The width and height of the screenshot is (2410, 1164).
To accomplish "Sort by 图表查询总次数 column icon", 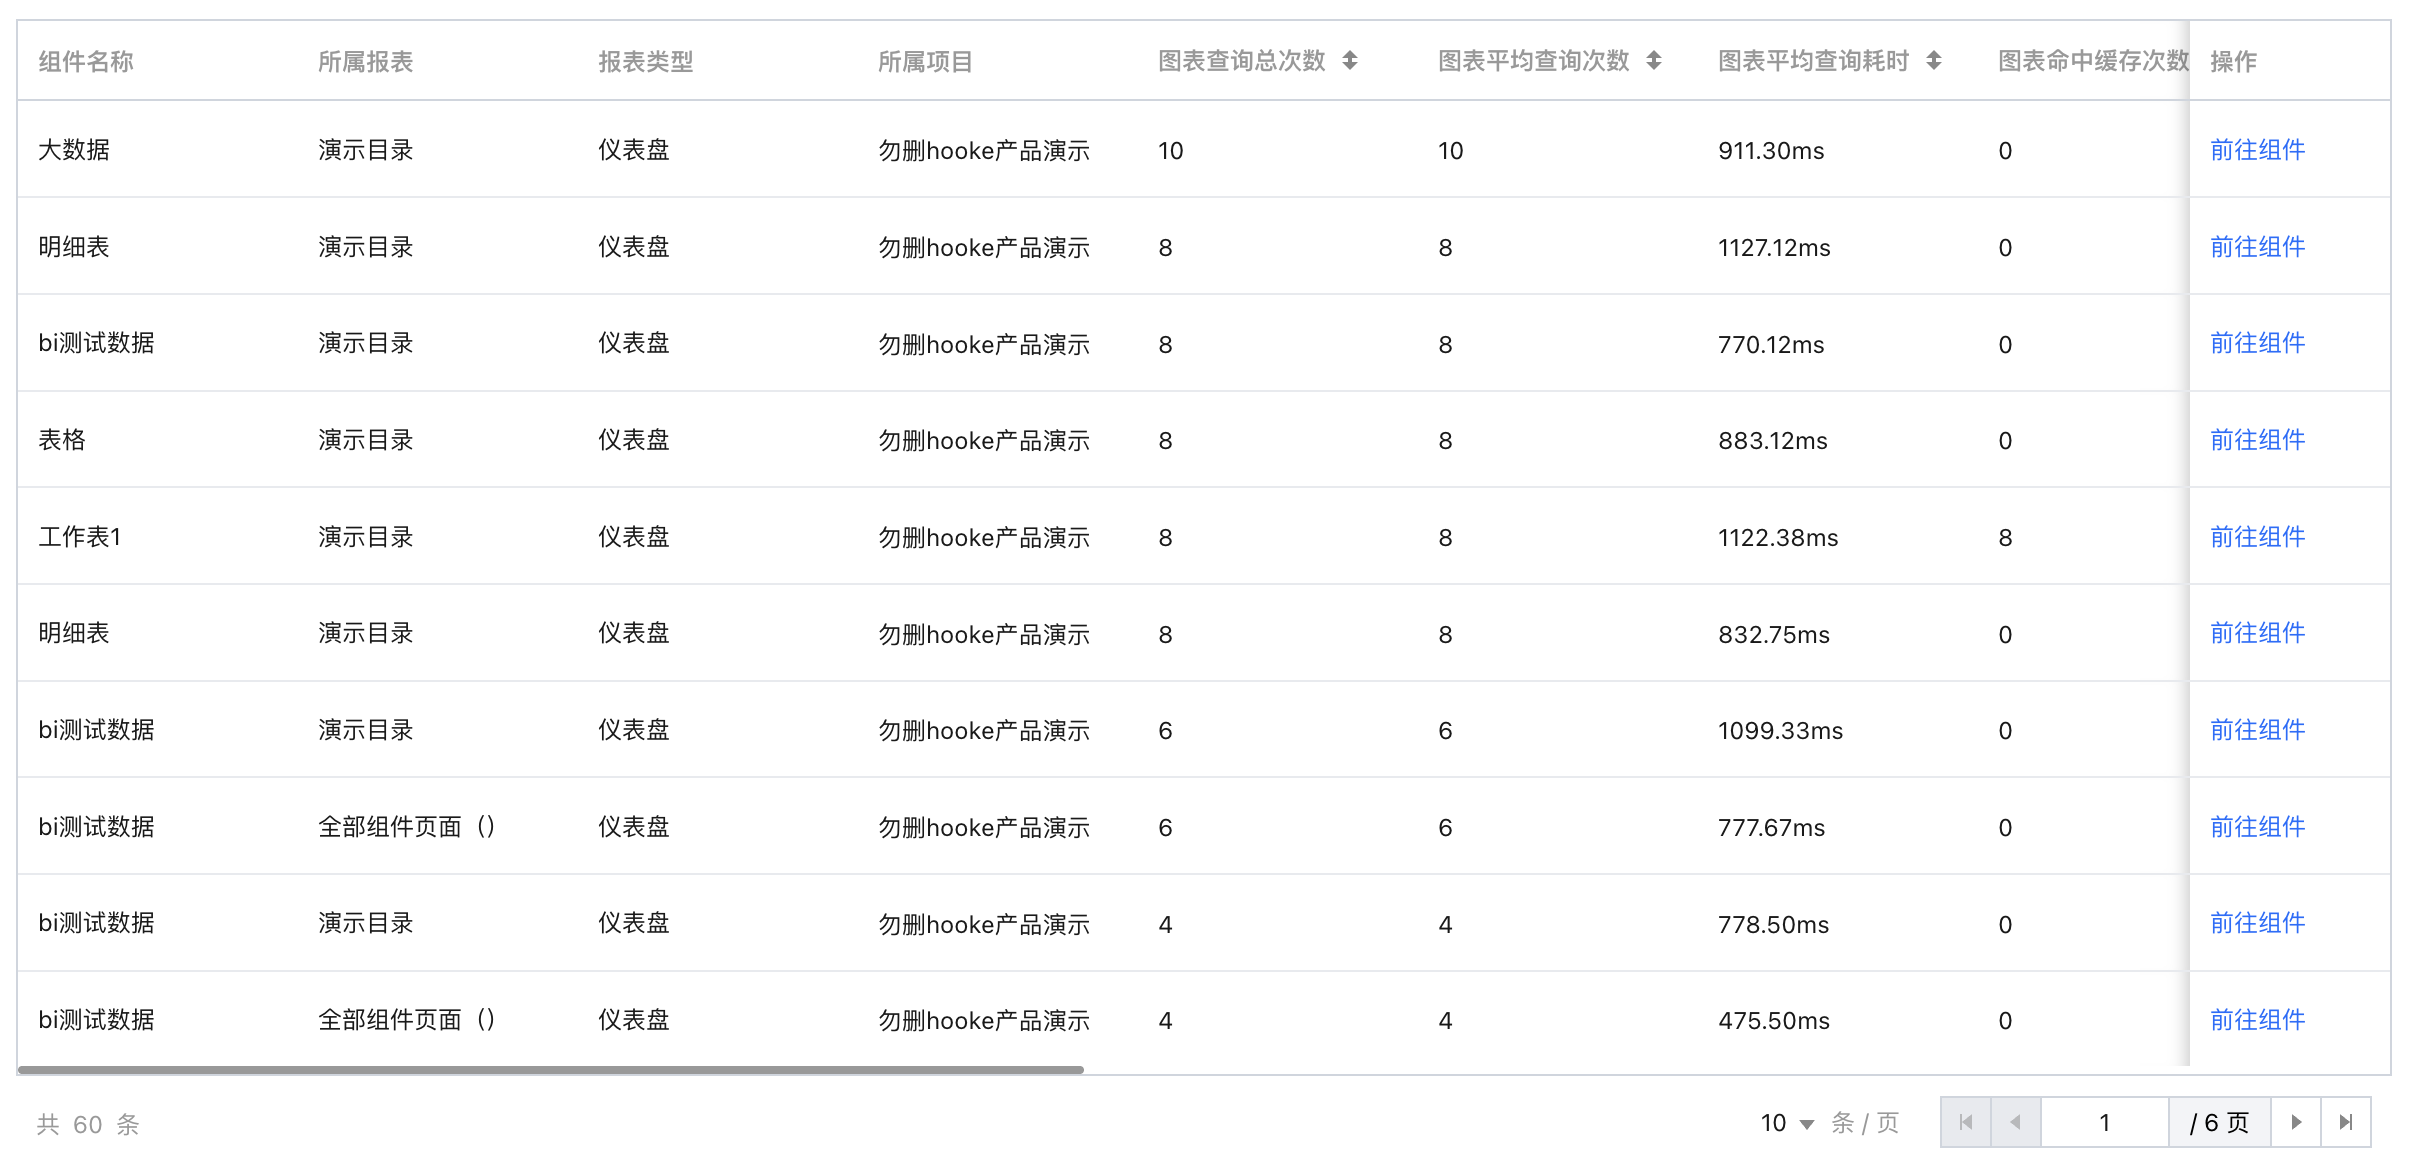I will tap(1349, 61).
